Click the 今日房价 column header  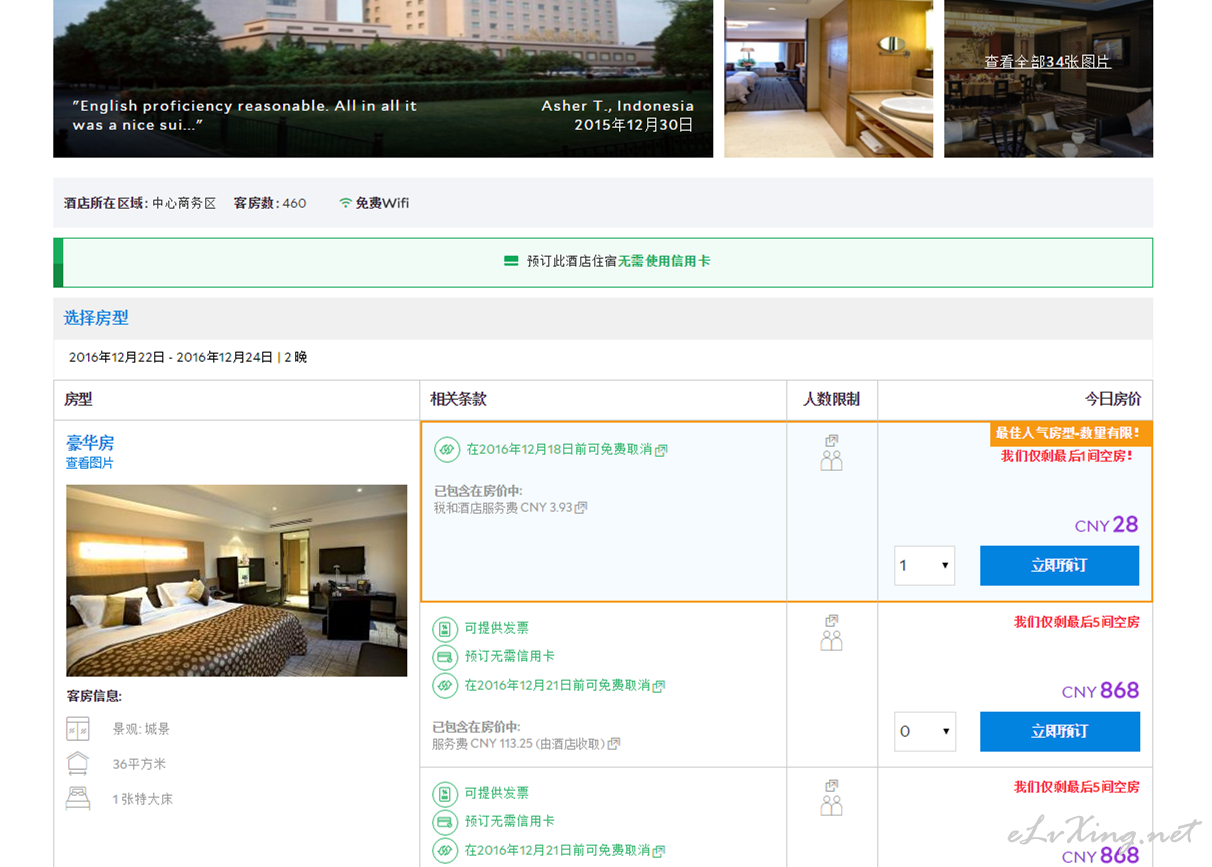(1113, 399)
